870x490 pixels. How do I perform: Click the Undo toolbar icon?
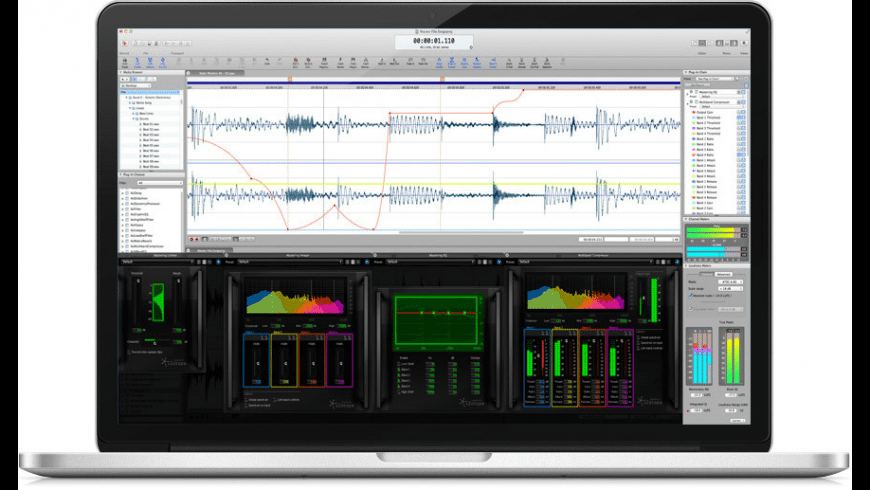267,62
